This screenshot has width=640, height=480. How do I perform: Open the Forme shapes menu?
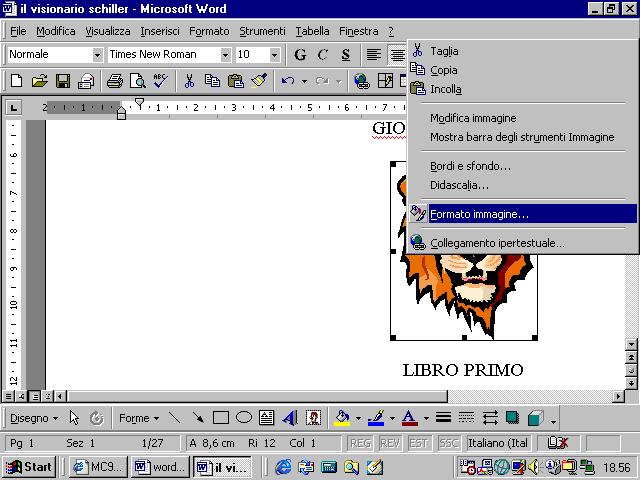[x=139, y=418]
